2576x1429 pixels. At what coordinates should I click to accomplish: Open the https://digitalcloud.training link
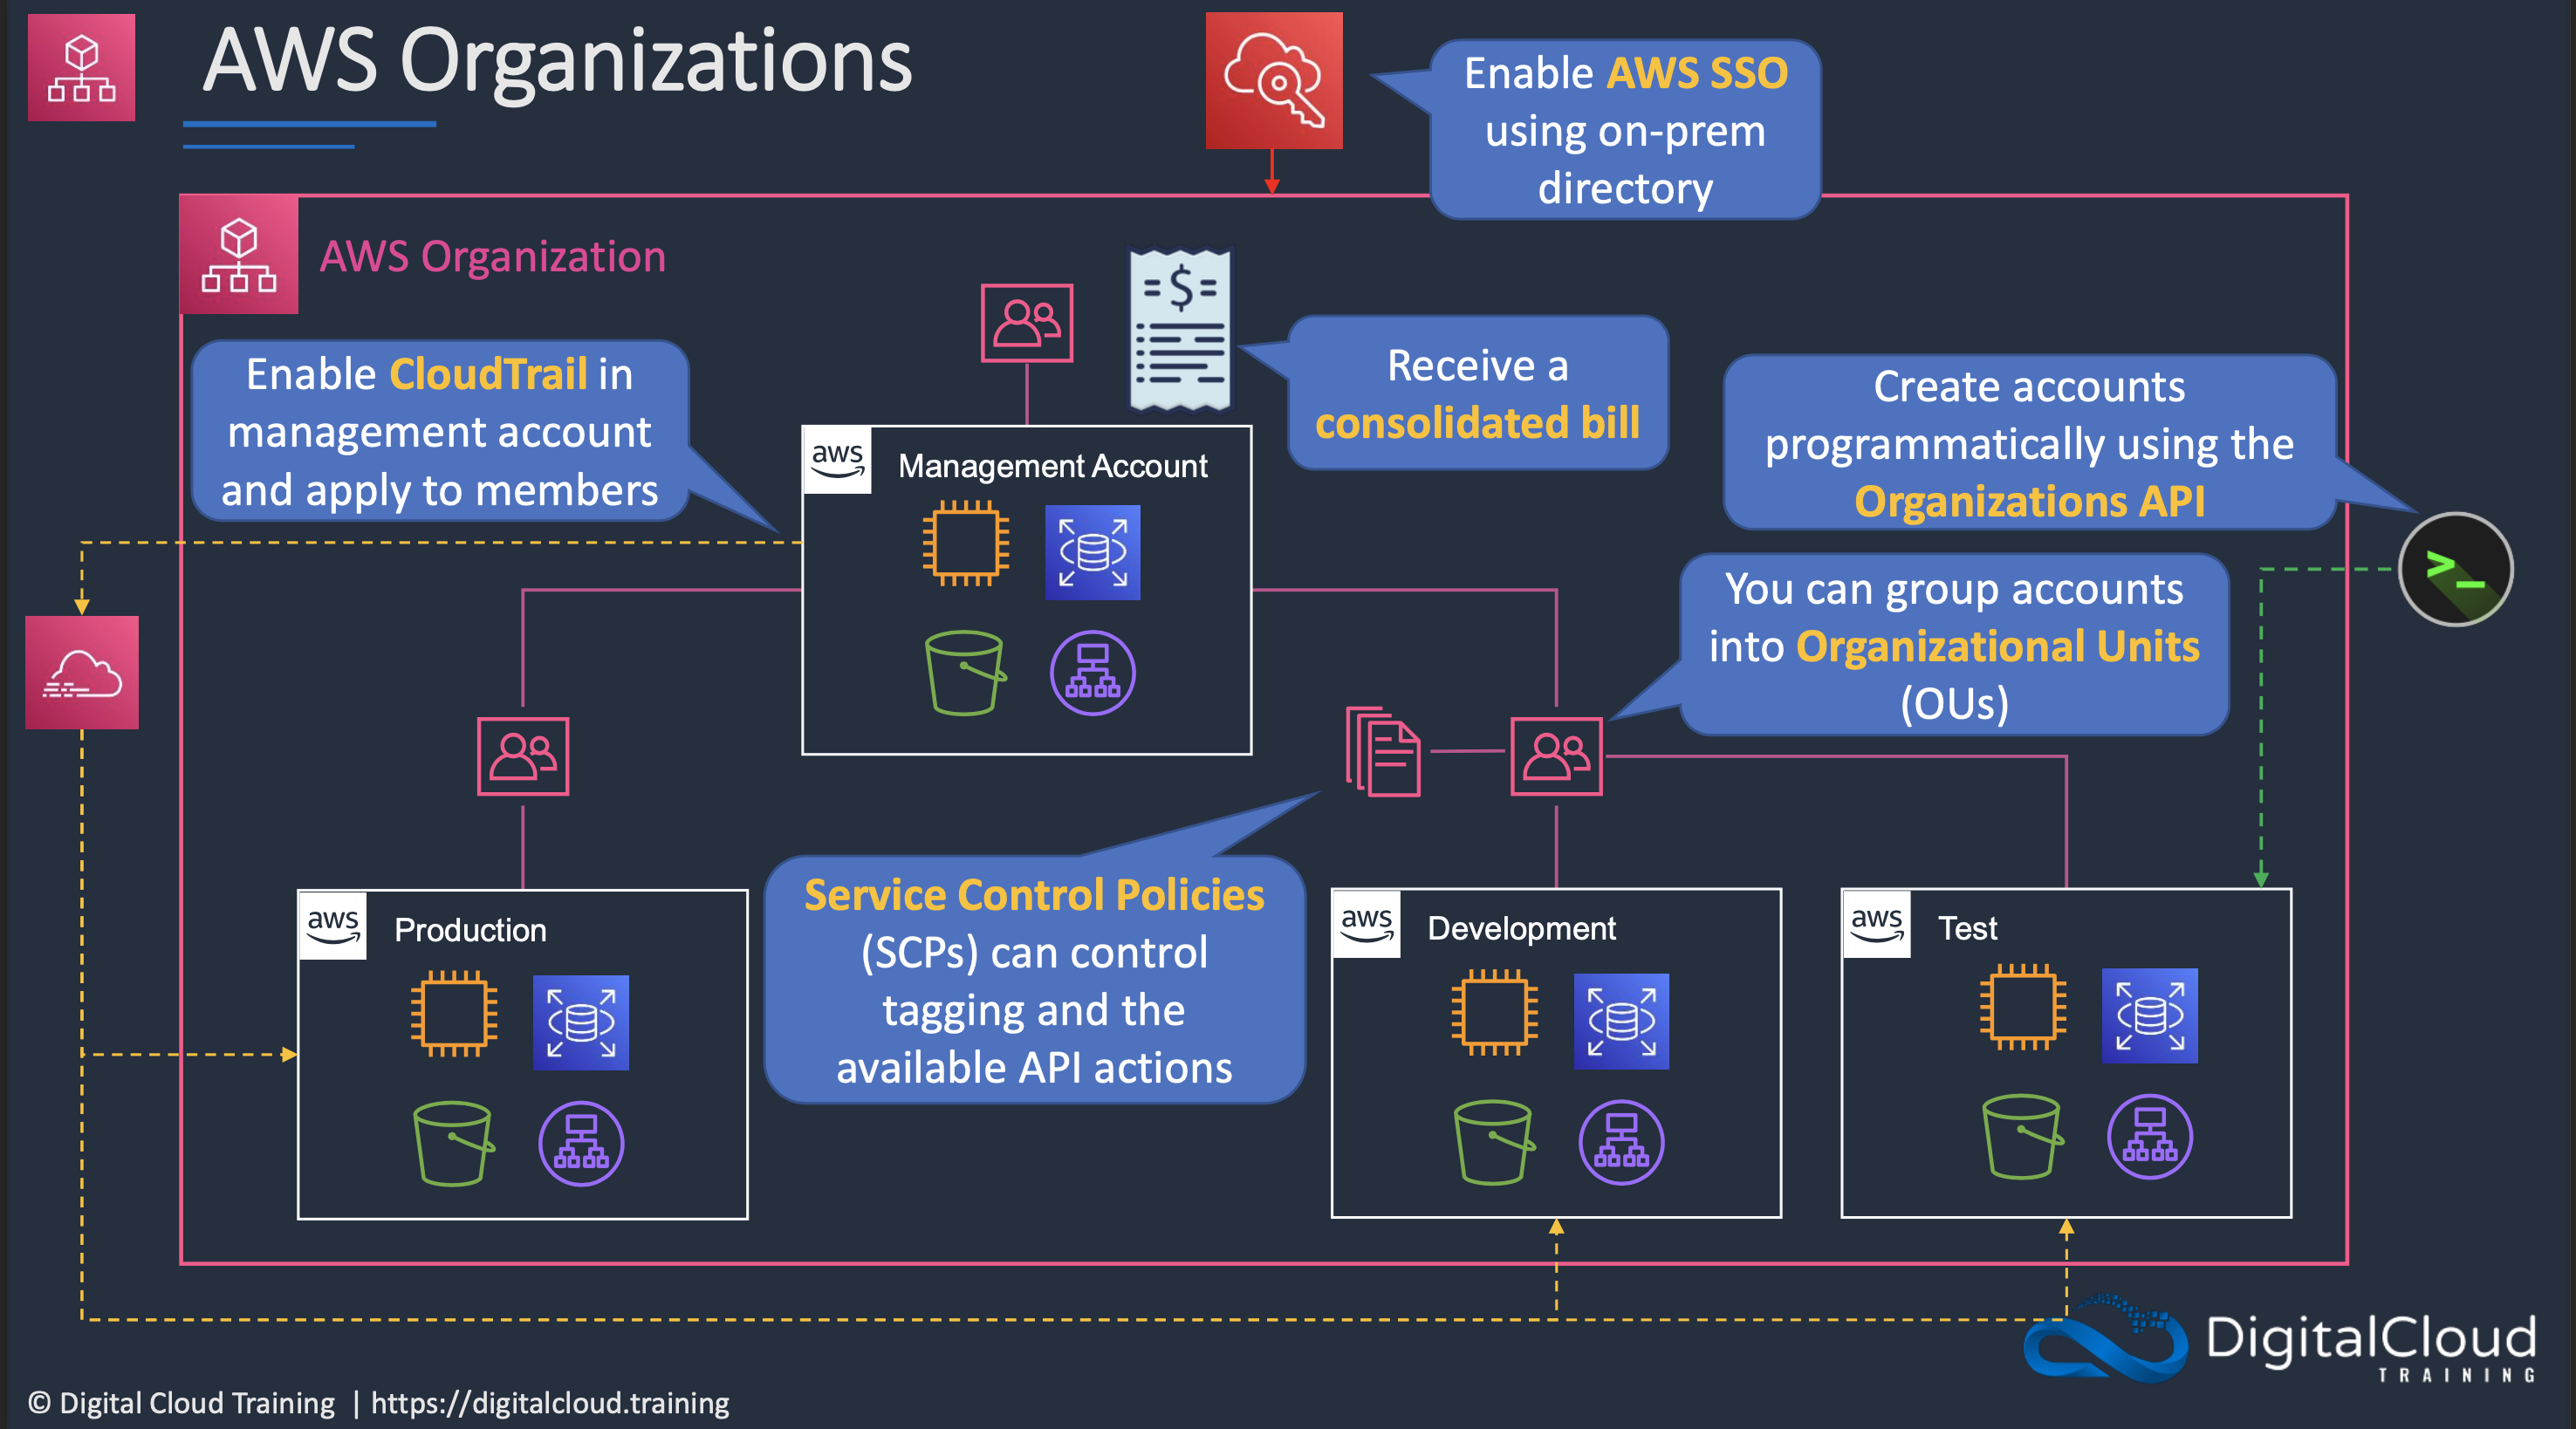[x=550, y=1403]
